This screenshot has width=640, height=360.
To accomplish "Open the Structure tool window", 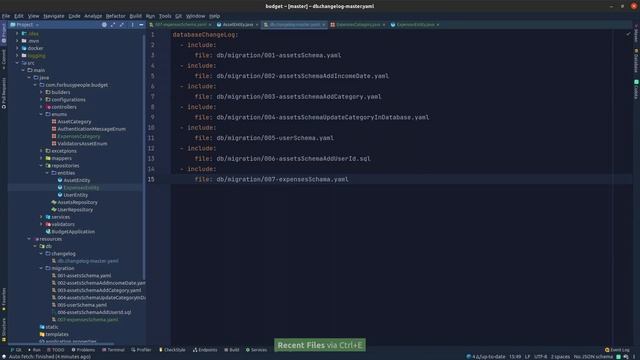I will tap(4, 329).
